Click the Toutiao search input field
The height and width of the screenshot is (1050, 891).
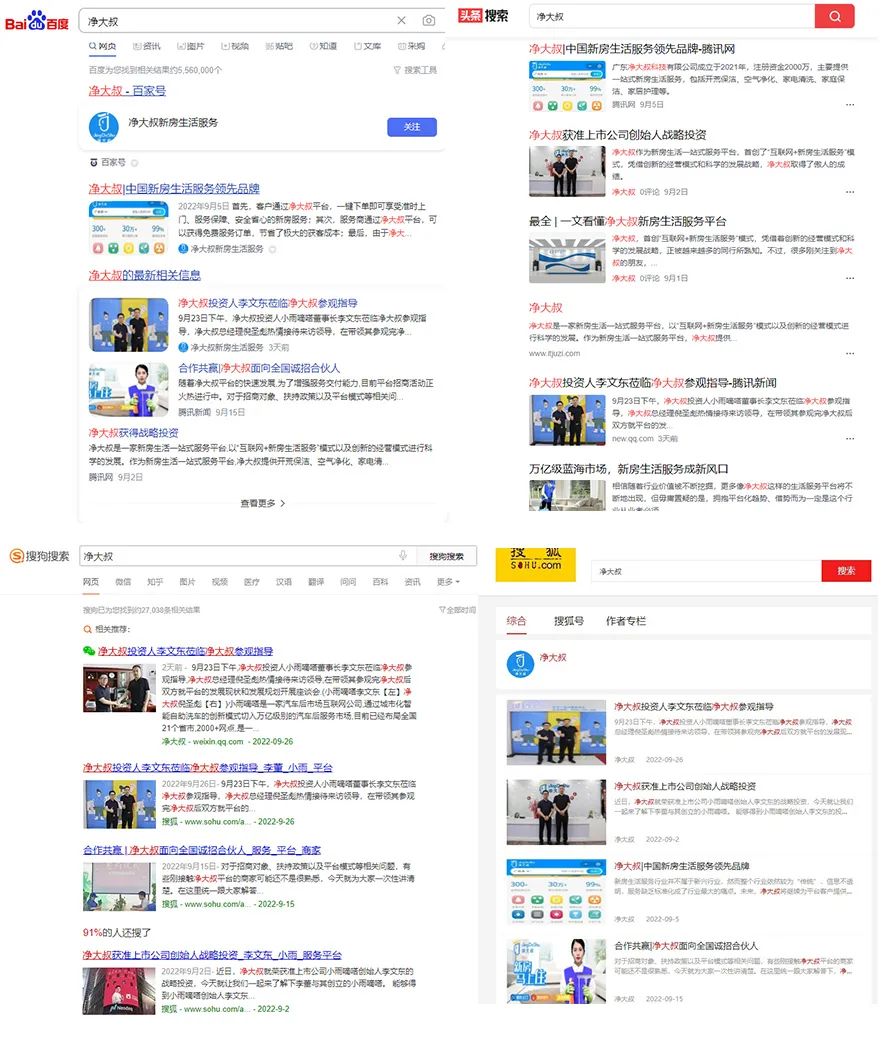pyautogui.click(x=671, y=16)
